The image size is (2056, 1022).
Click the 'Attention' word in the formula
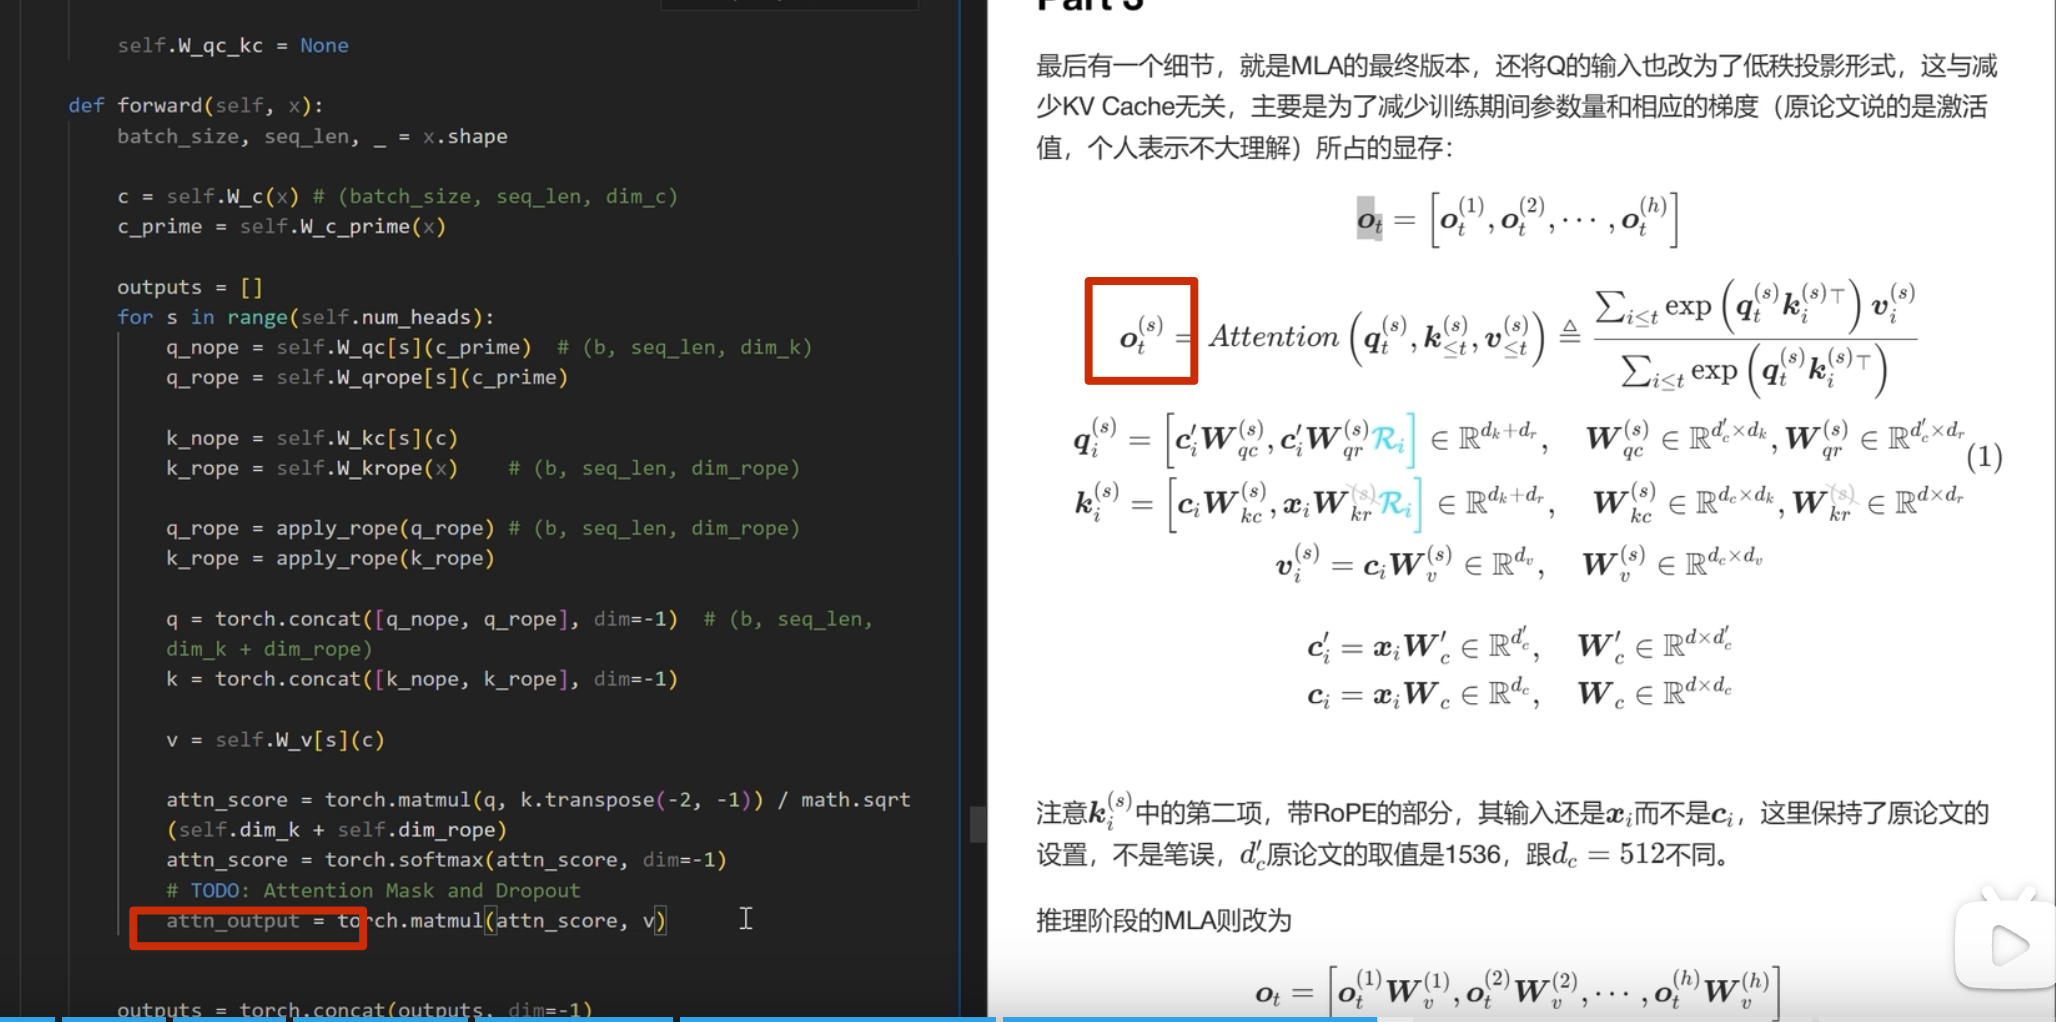pyautogui.click(x=1273, y=337)
